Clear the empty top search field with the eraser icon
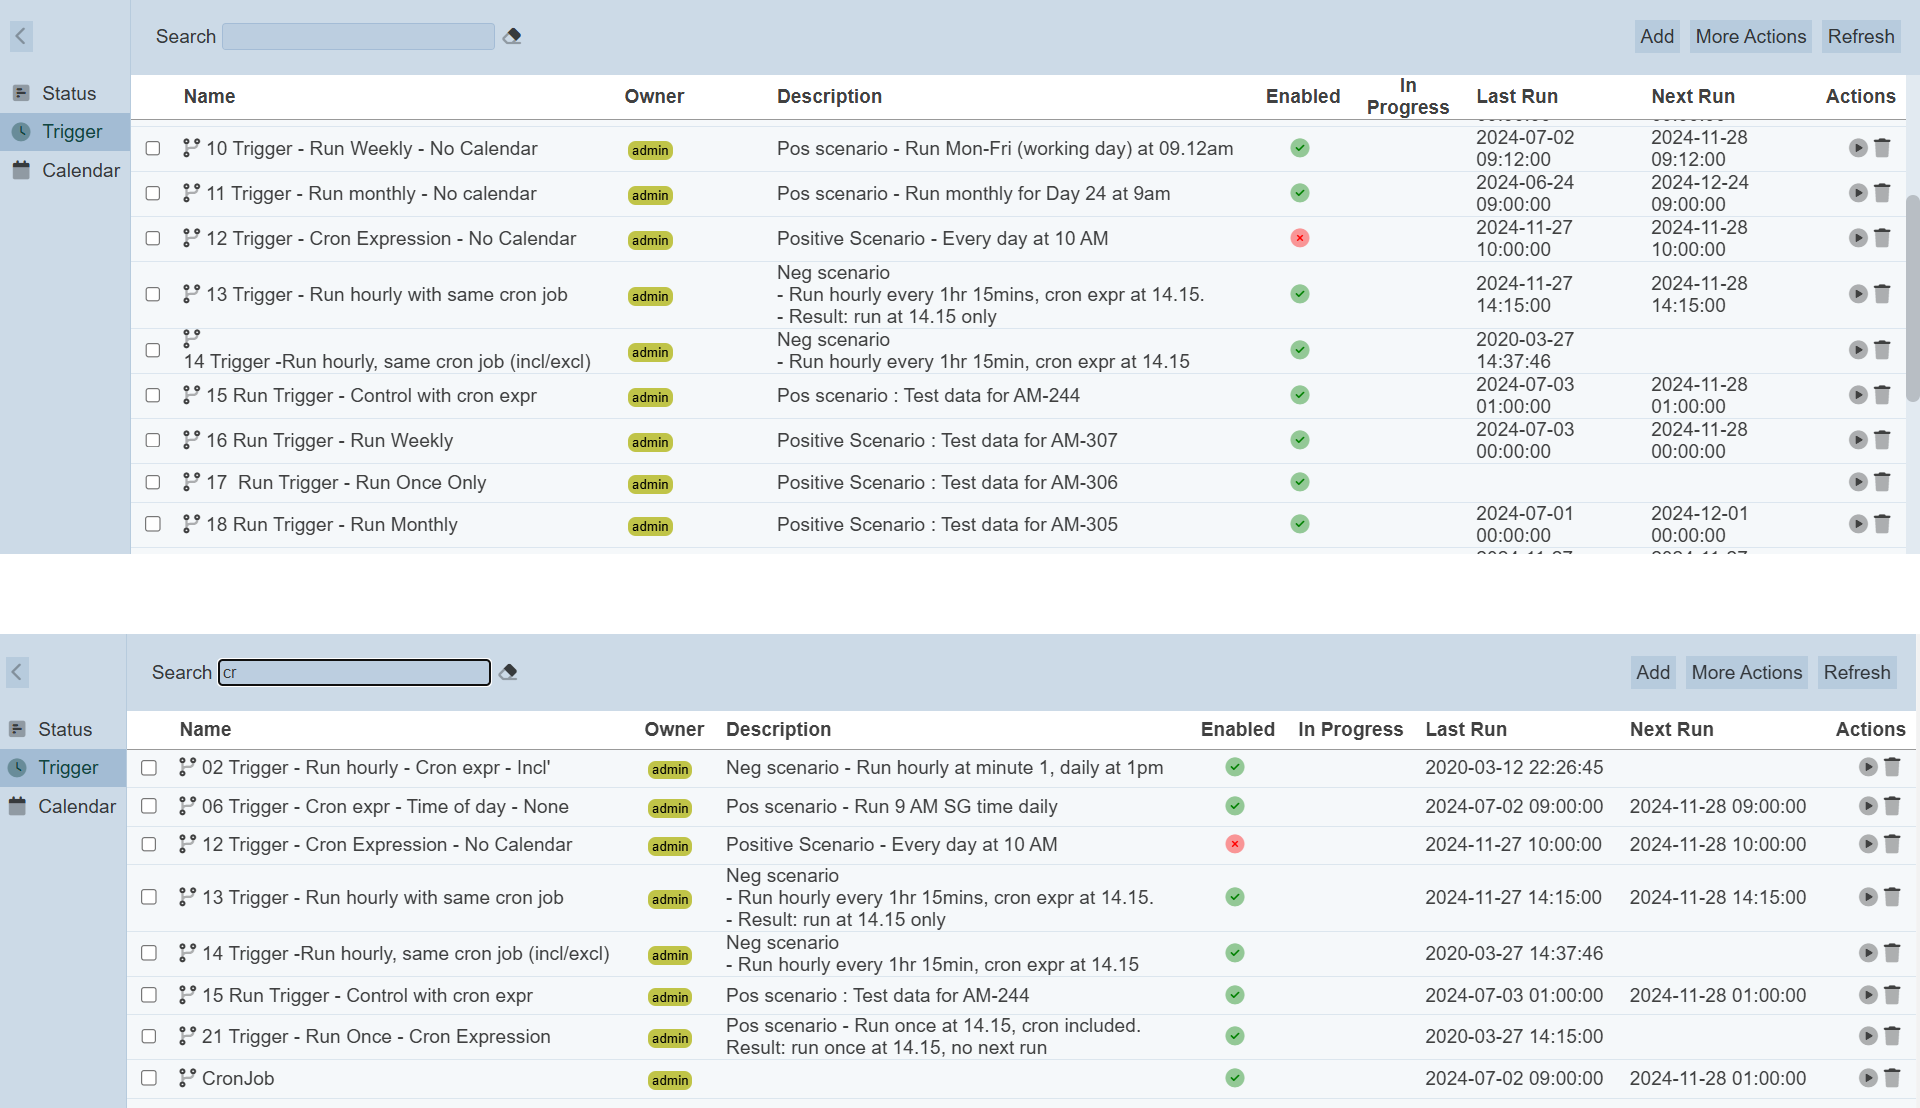 pos(512,36)
